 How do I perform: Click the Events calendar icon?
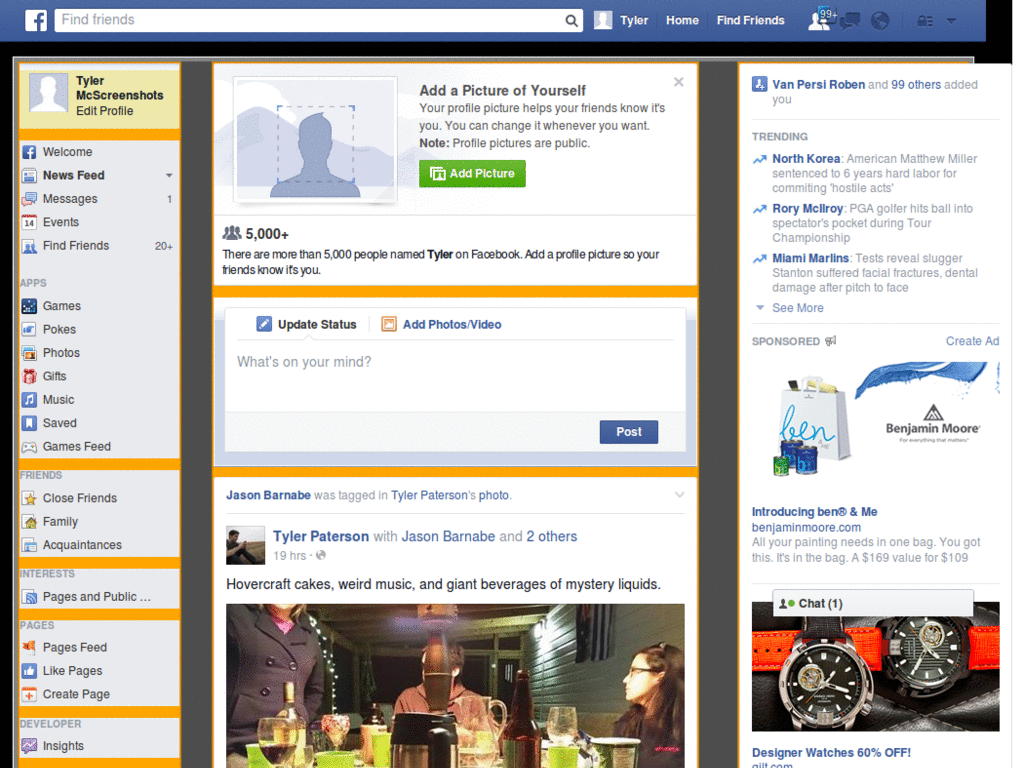(x=29, y=223)
